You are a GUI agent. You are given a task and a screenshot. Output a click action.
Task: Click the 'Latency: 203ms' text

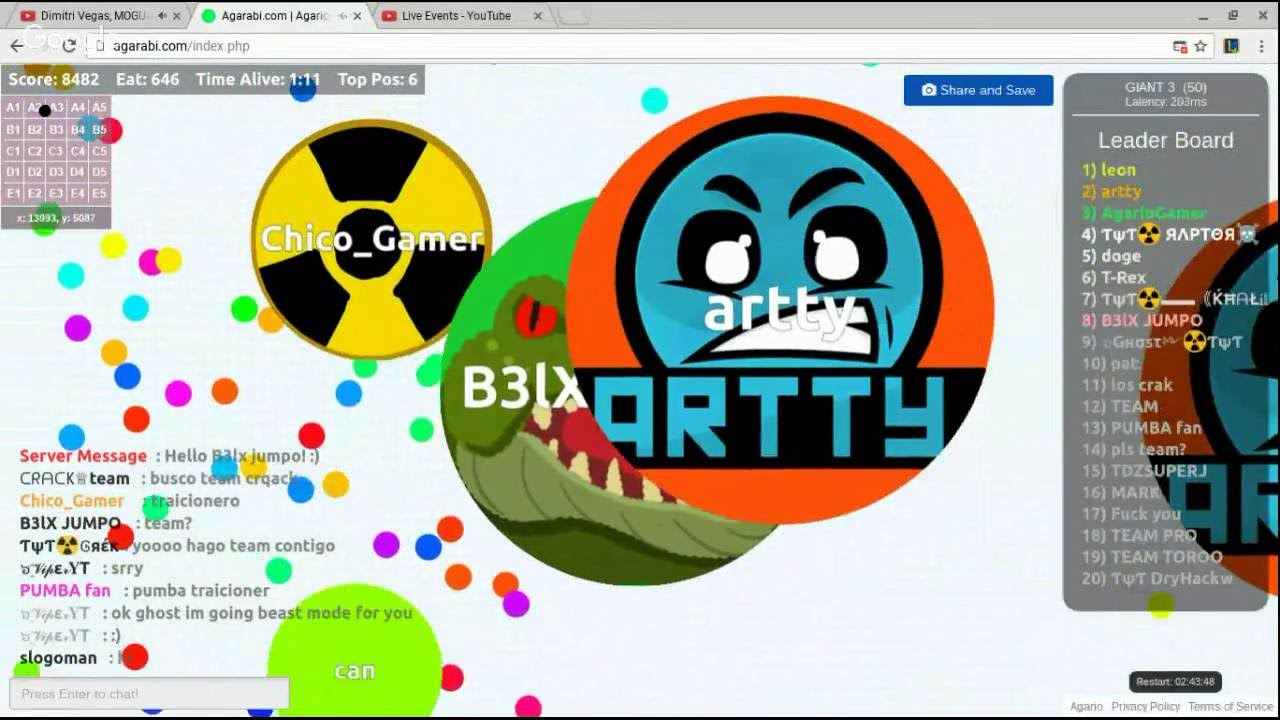click(x=1166, y=102)
